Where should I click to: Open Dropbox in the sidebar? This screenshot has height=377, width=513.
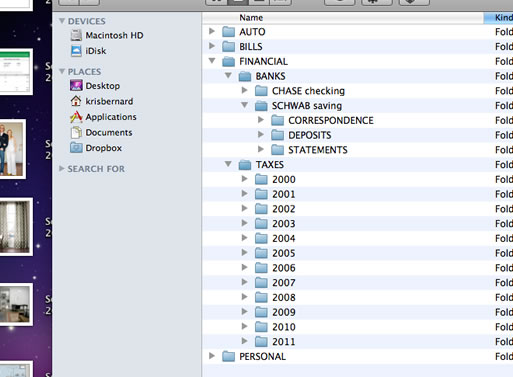pos(96,148)
